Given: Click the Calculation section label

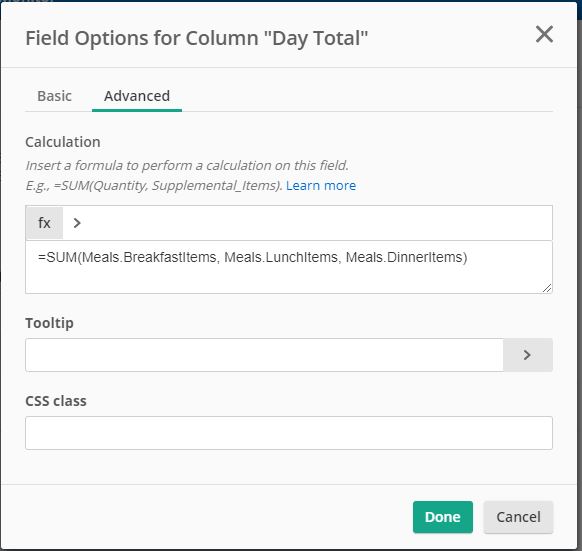Looking at the screenshot, I should tap(63, 142).
